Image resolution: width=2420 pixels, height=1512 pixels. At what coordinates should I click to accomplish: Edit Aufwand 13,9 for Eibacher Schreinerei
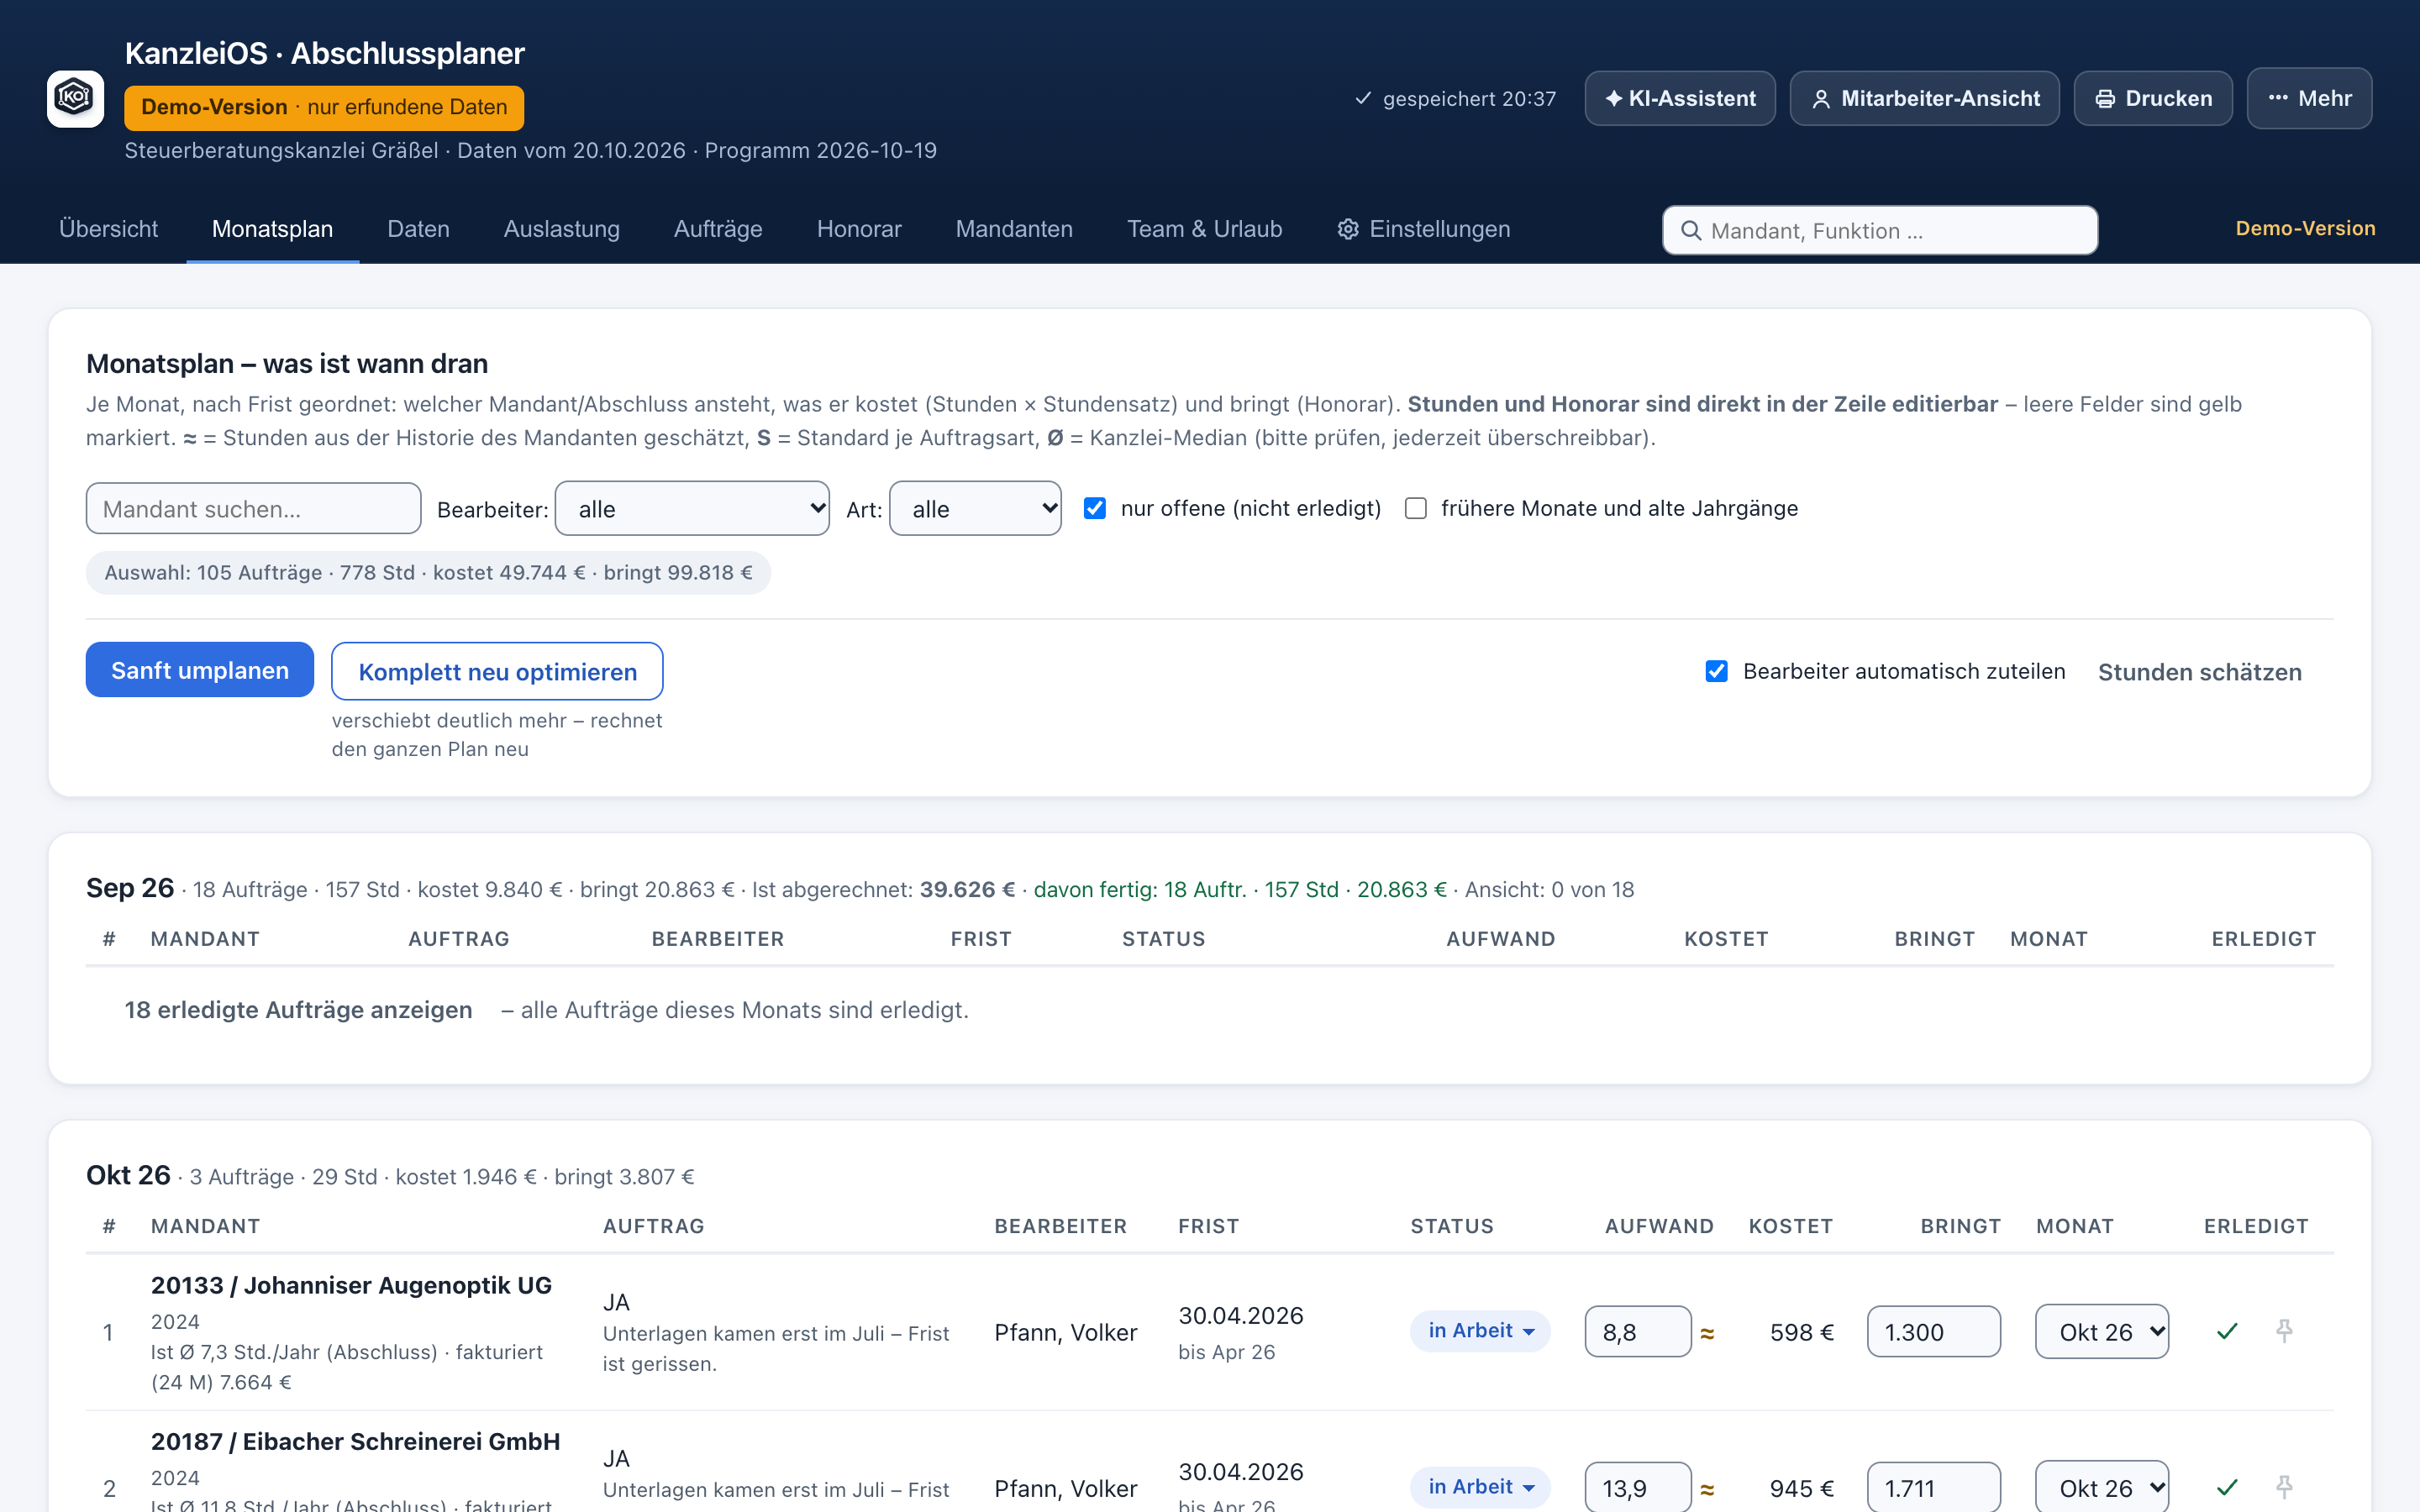(x=1638, y=1487)
